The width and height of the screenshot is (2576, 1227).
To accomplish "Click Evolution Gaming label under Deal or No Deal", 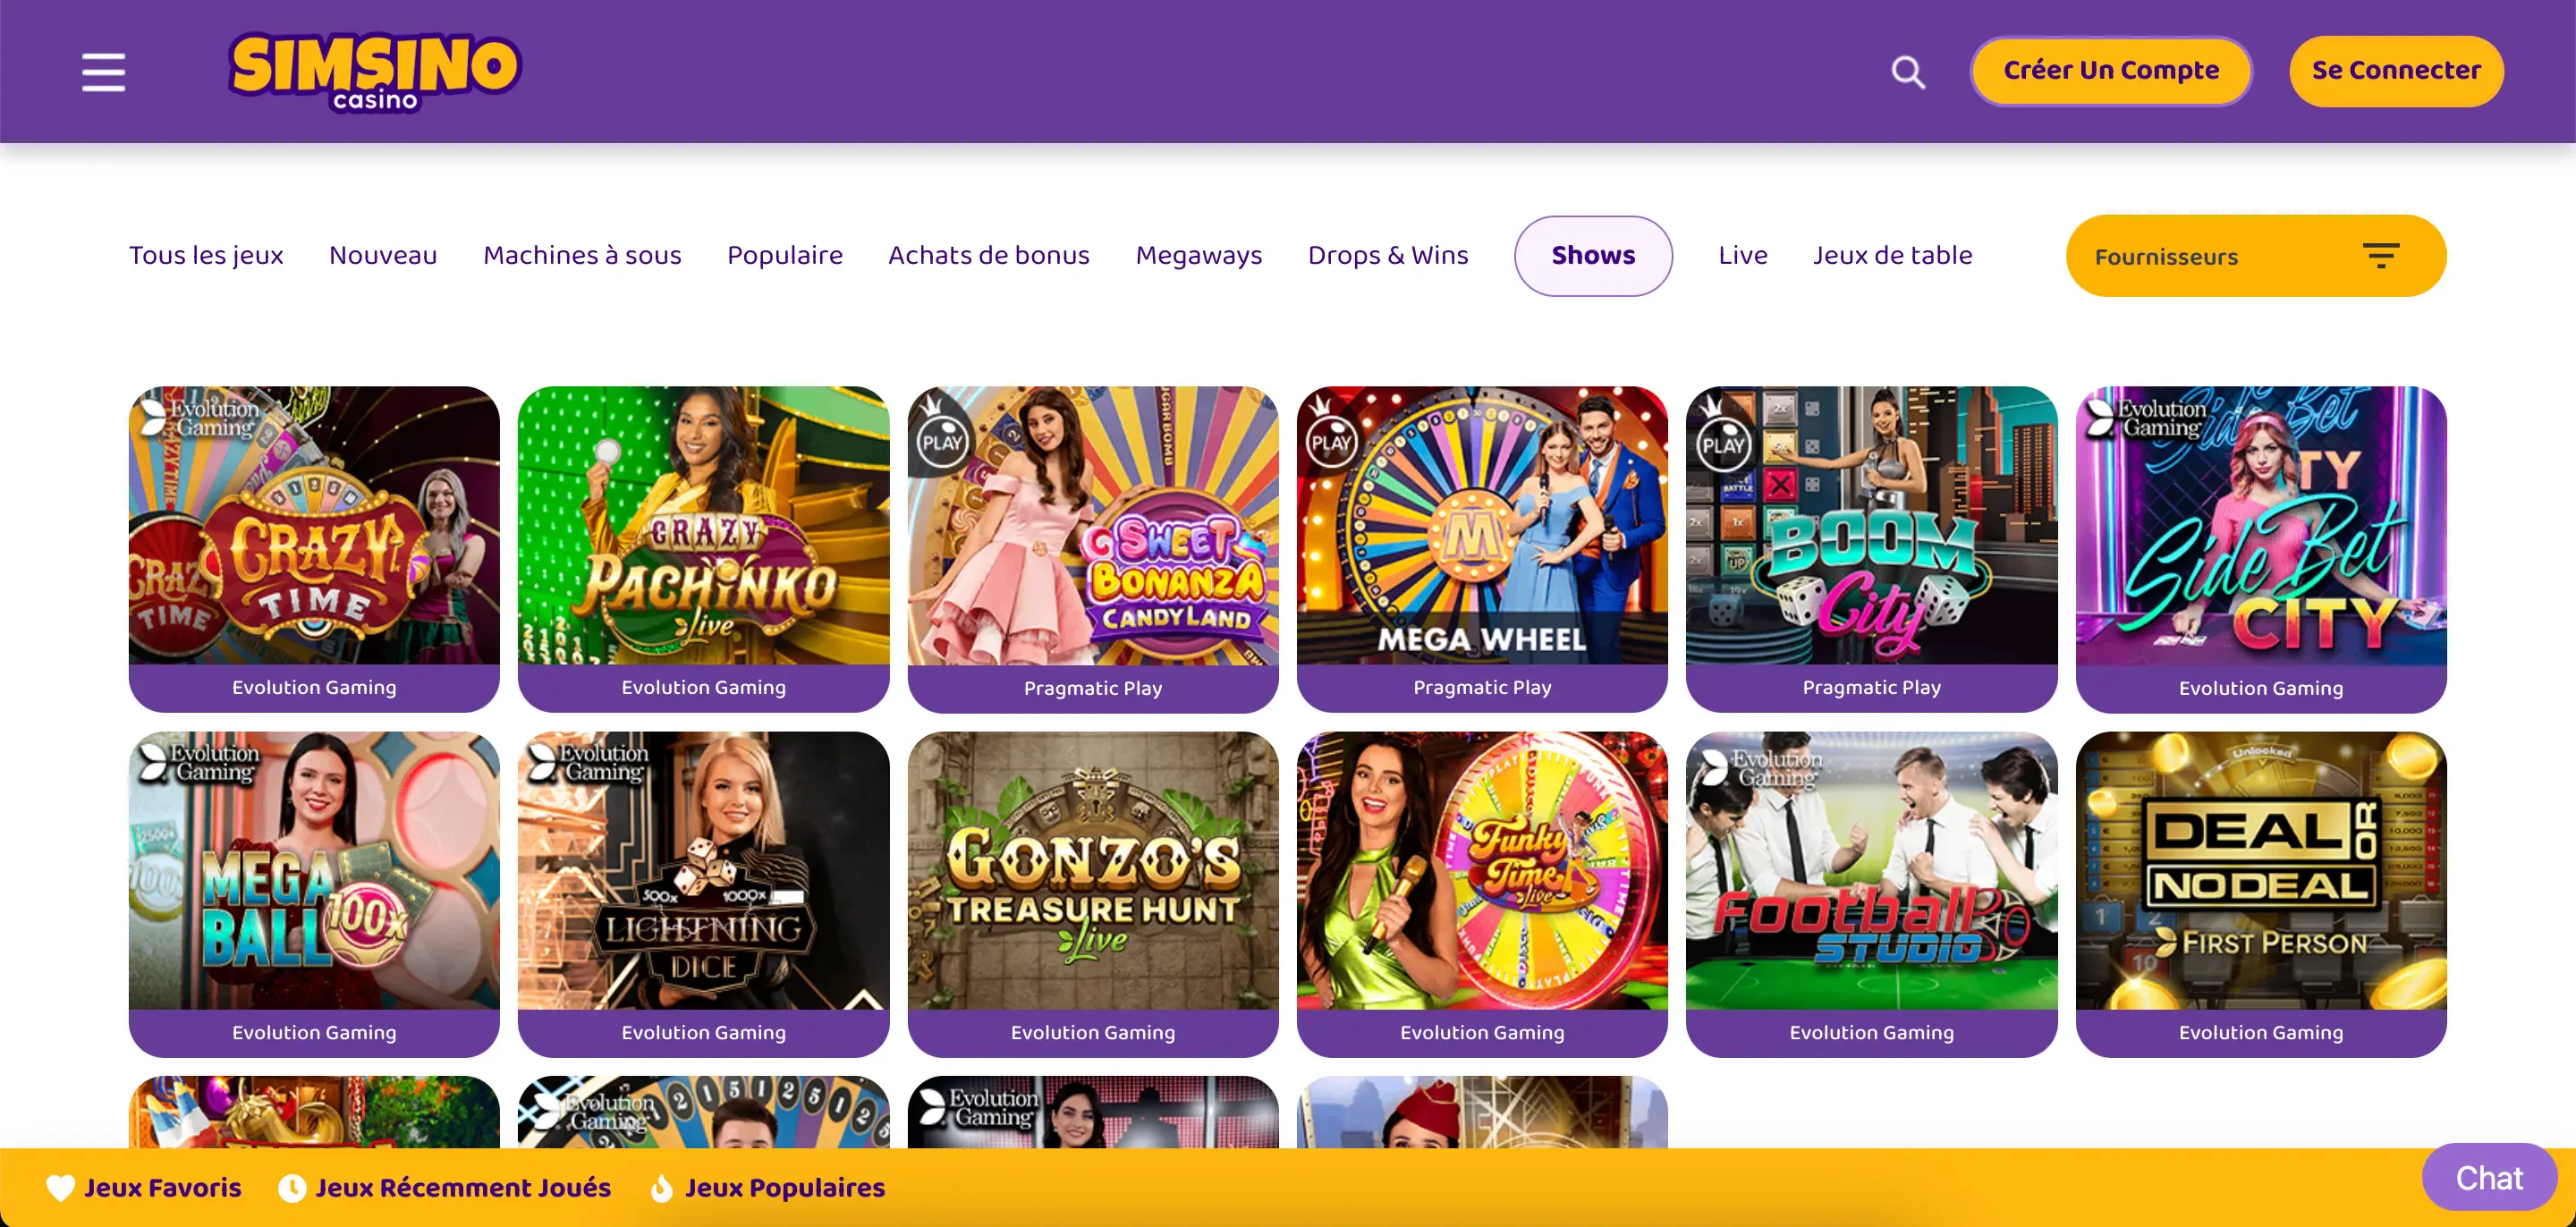I will 2261,1033.
